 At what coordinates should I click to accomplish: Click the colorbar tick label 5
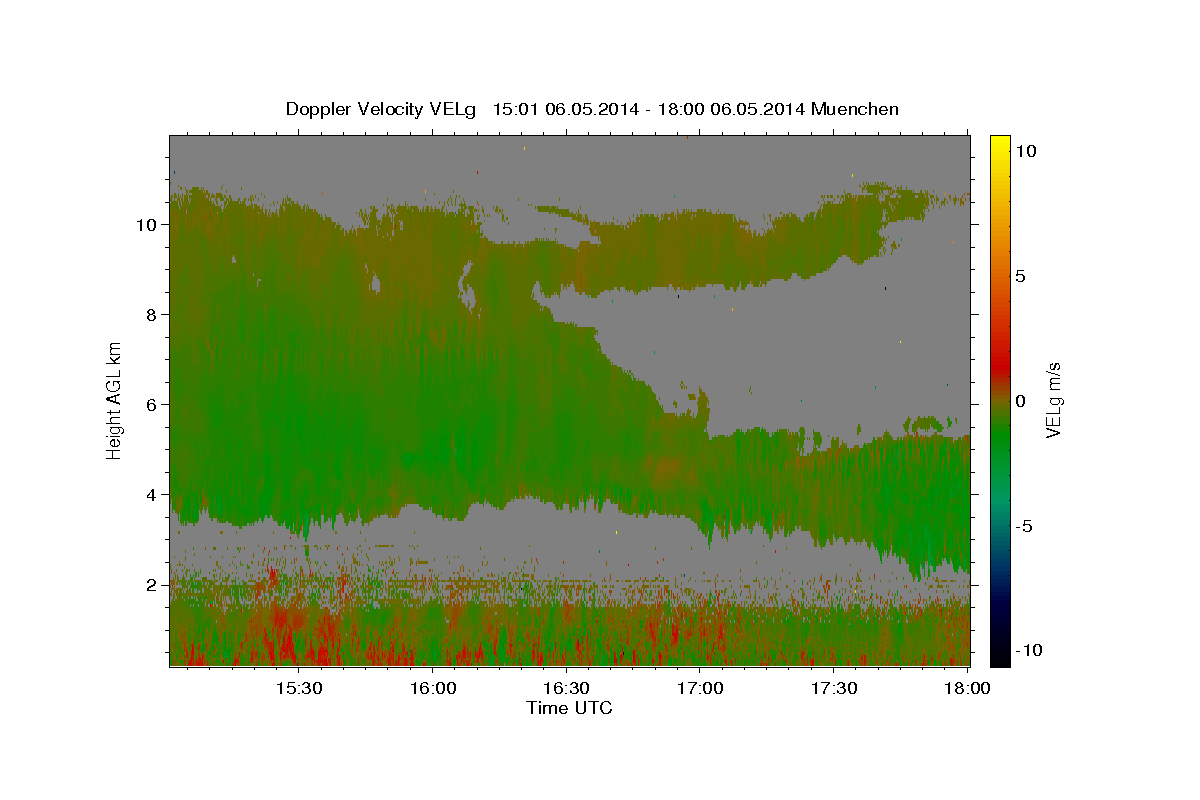point(1022,275)
